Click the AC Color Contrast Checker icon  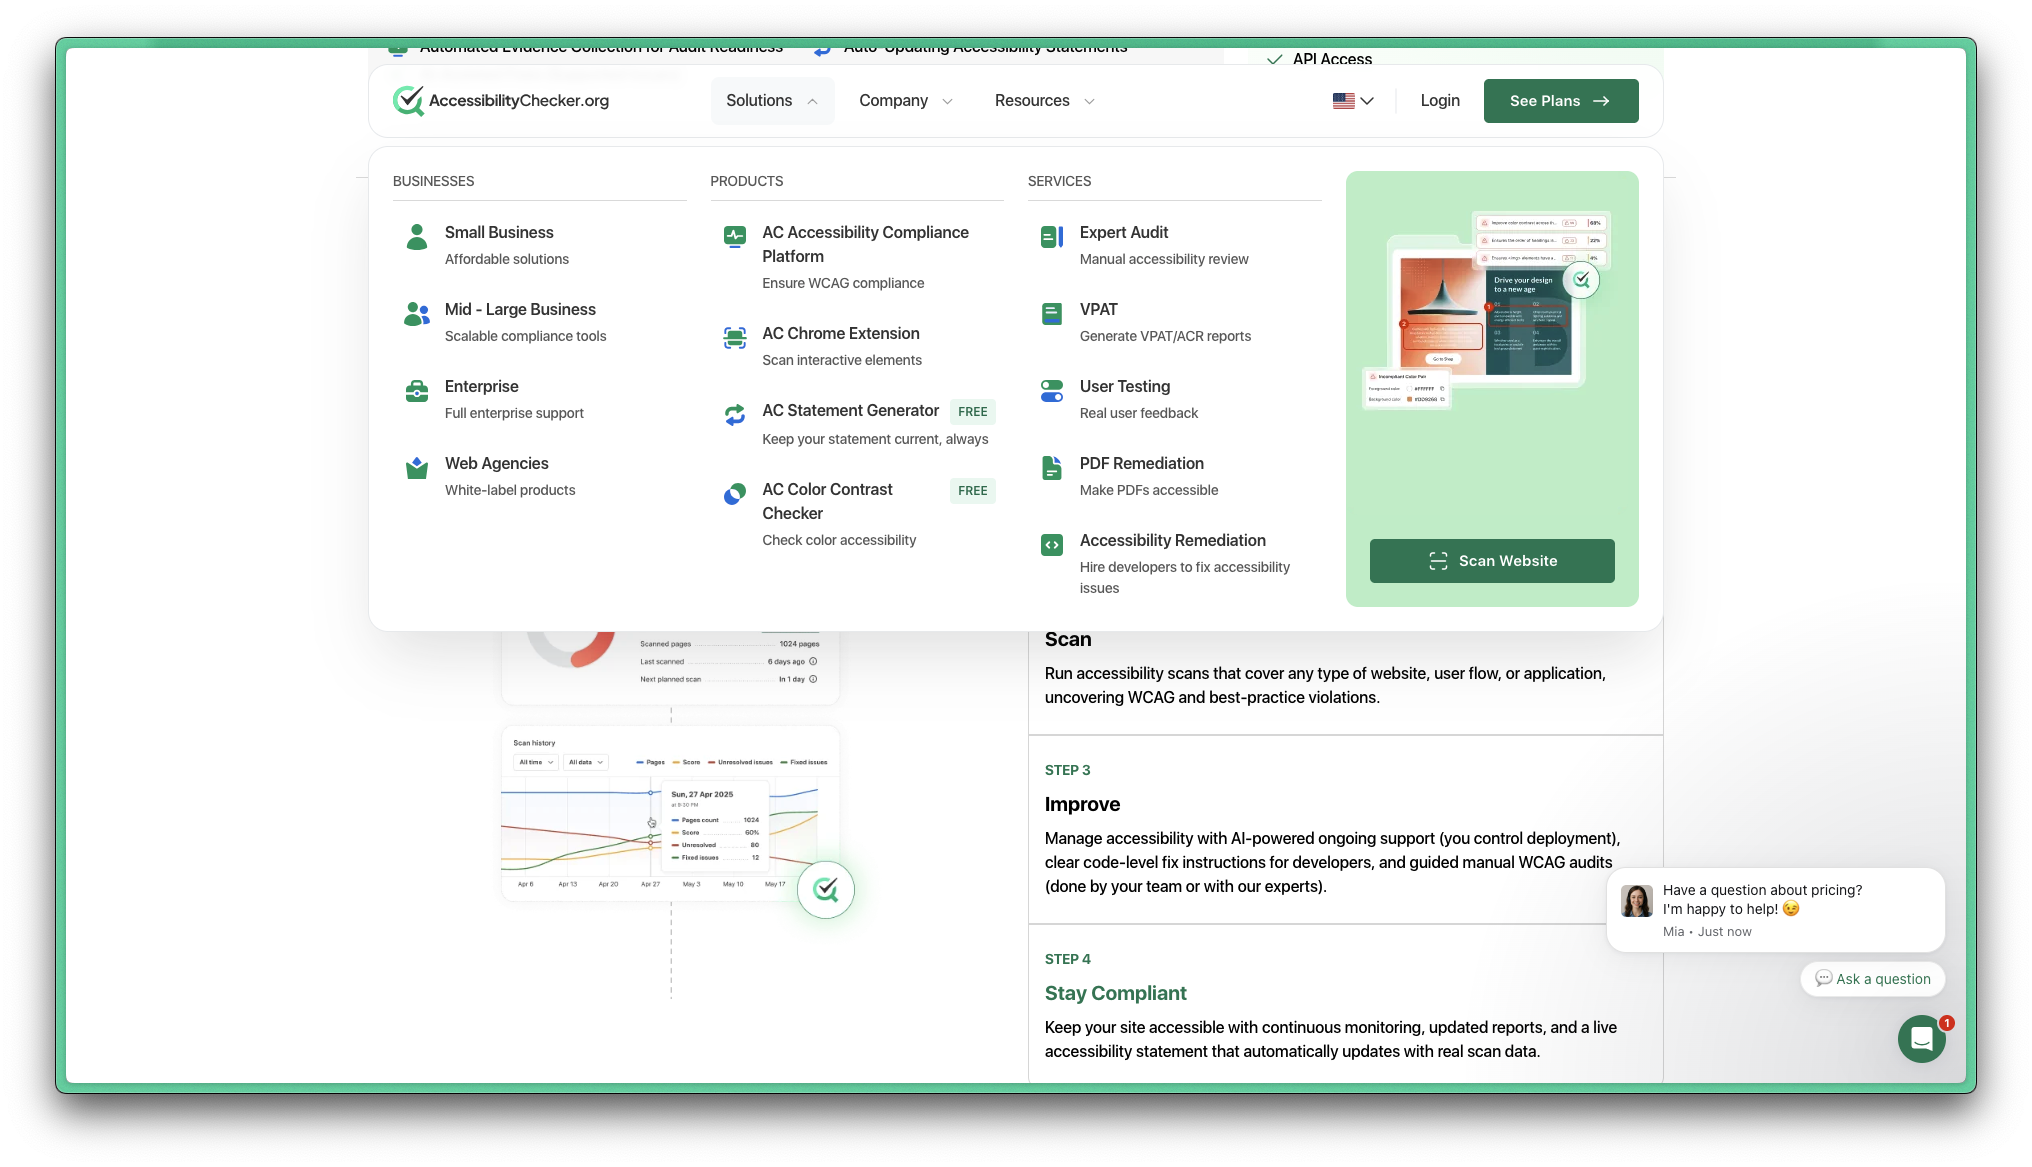point(735,494)
